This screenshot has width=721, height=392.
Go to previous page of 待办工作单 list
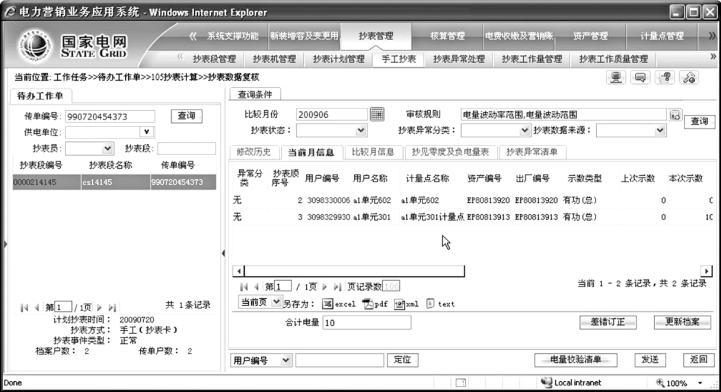(37, 307)
